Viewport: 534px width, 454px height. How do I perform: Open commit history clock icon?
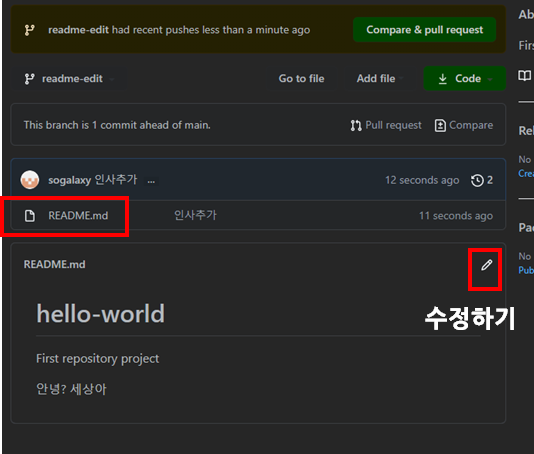(x=477, y=180)
